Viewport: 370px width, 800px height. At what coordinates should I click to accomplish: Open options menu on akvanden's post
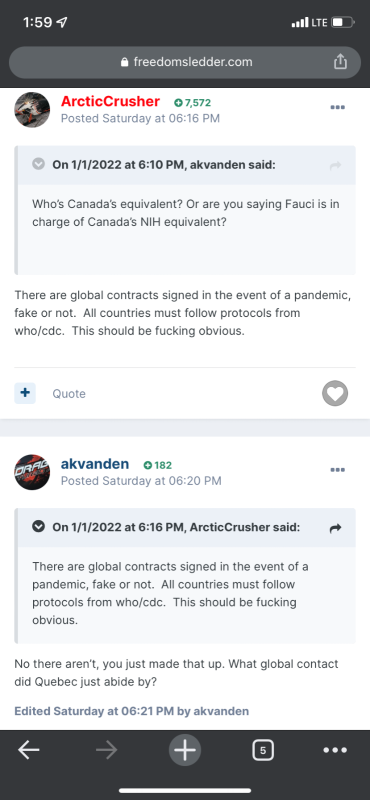click(x=337, y=470)
